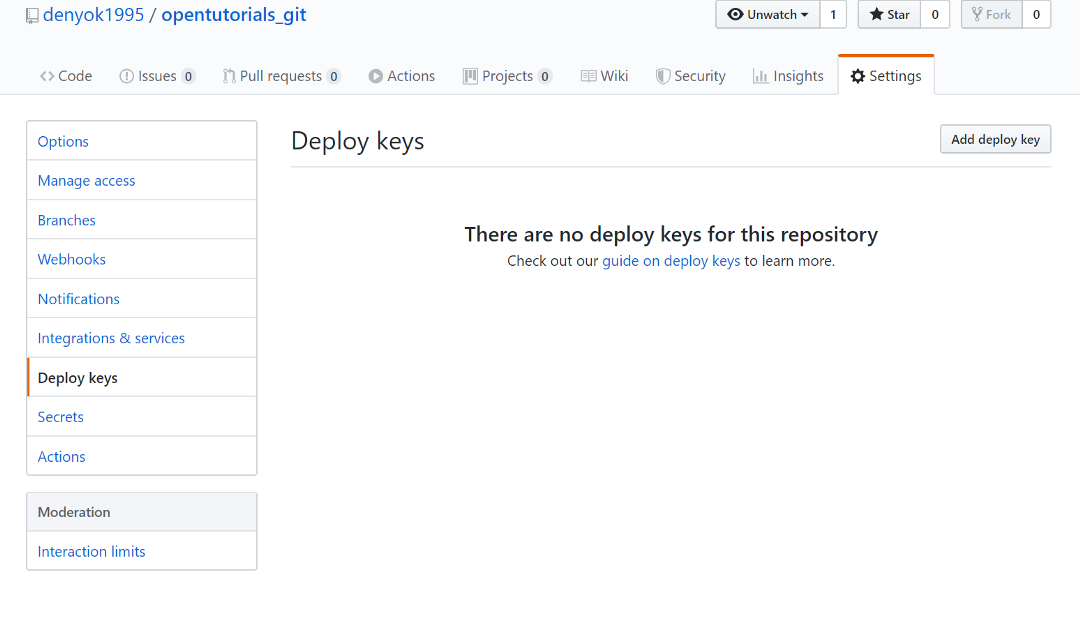Viewport: 1080px width, 620px height.
Task: Click the Pull requests branch icon
Action: pyautogui.click(x=229, y=76)
